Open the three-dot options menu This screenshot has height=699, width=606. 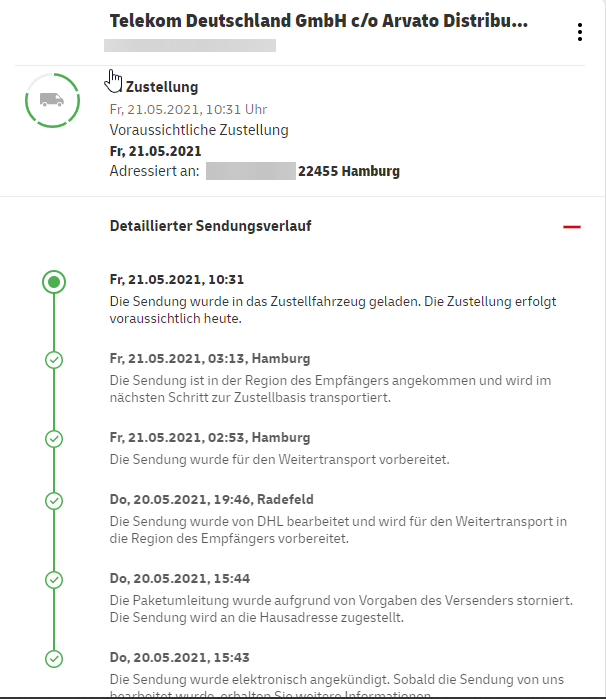(580, 32)
